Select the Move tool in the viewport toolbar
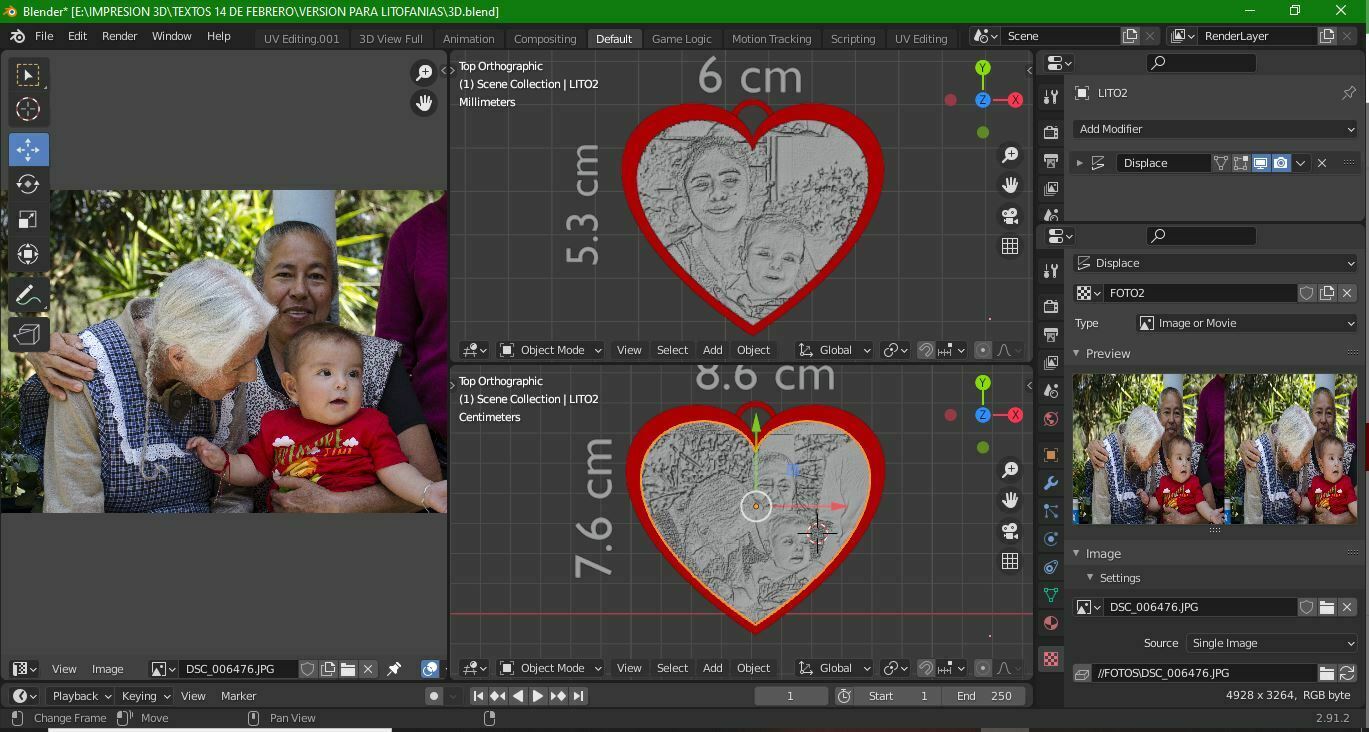 28,149
